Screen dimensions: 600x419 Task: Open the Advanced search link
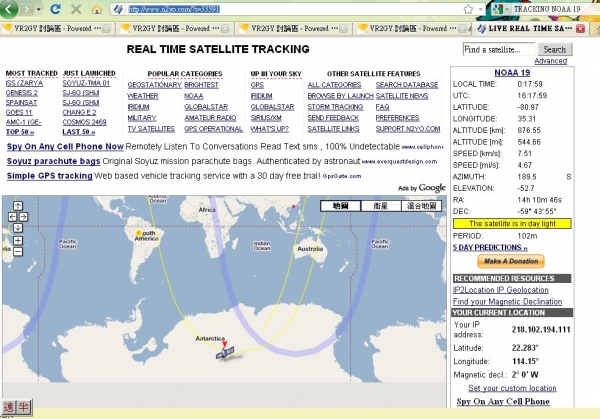coord(550,61)
